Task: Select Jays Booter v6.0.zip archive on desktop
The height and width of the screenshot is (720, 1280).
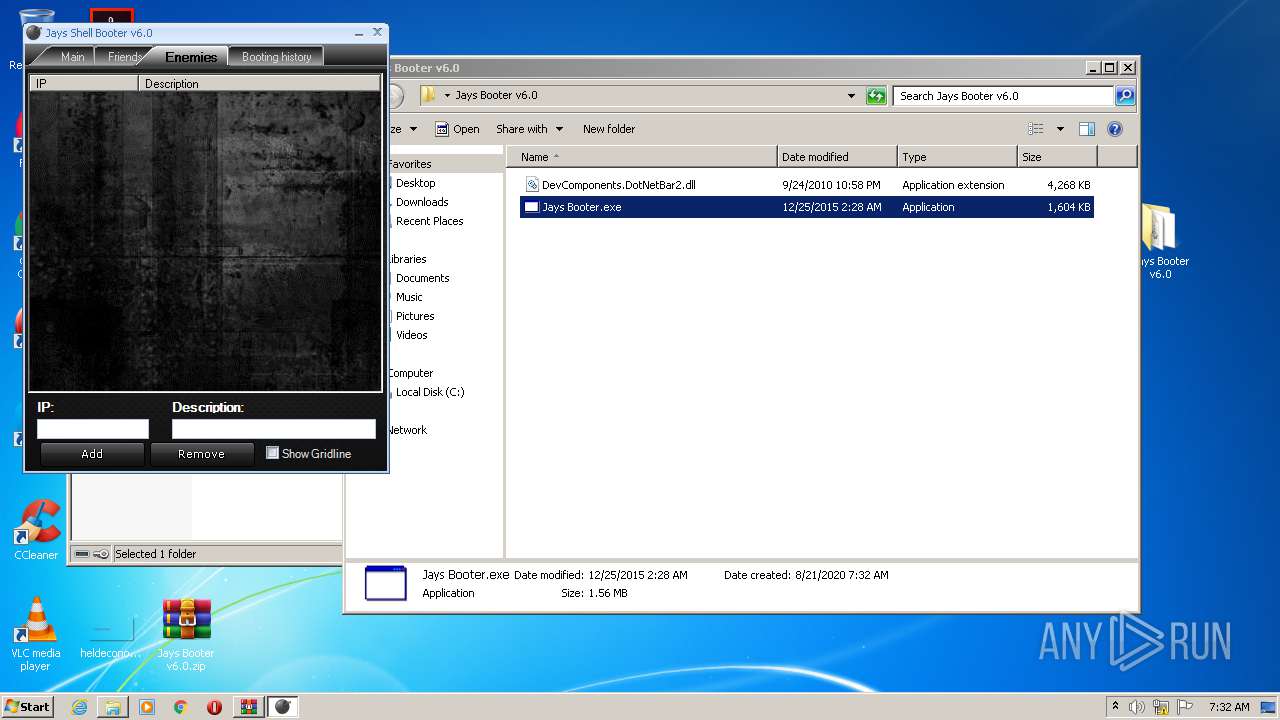Action: click(186, 624)
